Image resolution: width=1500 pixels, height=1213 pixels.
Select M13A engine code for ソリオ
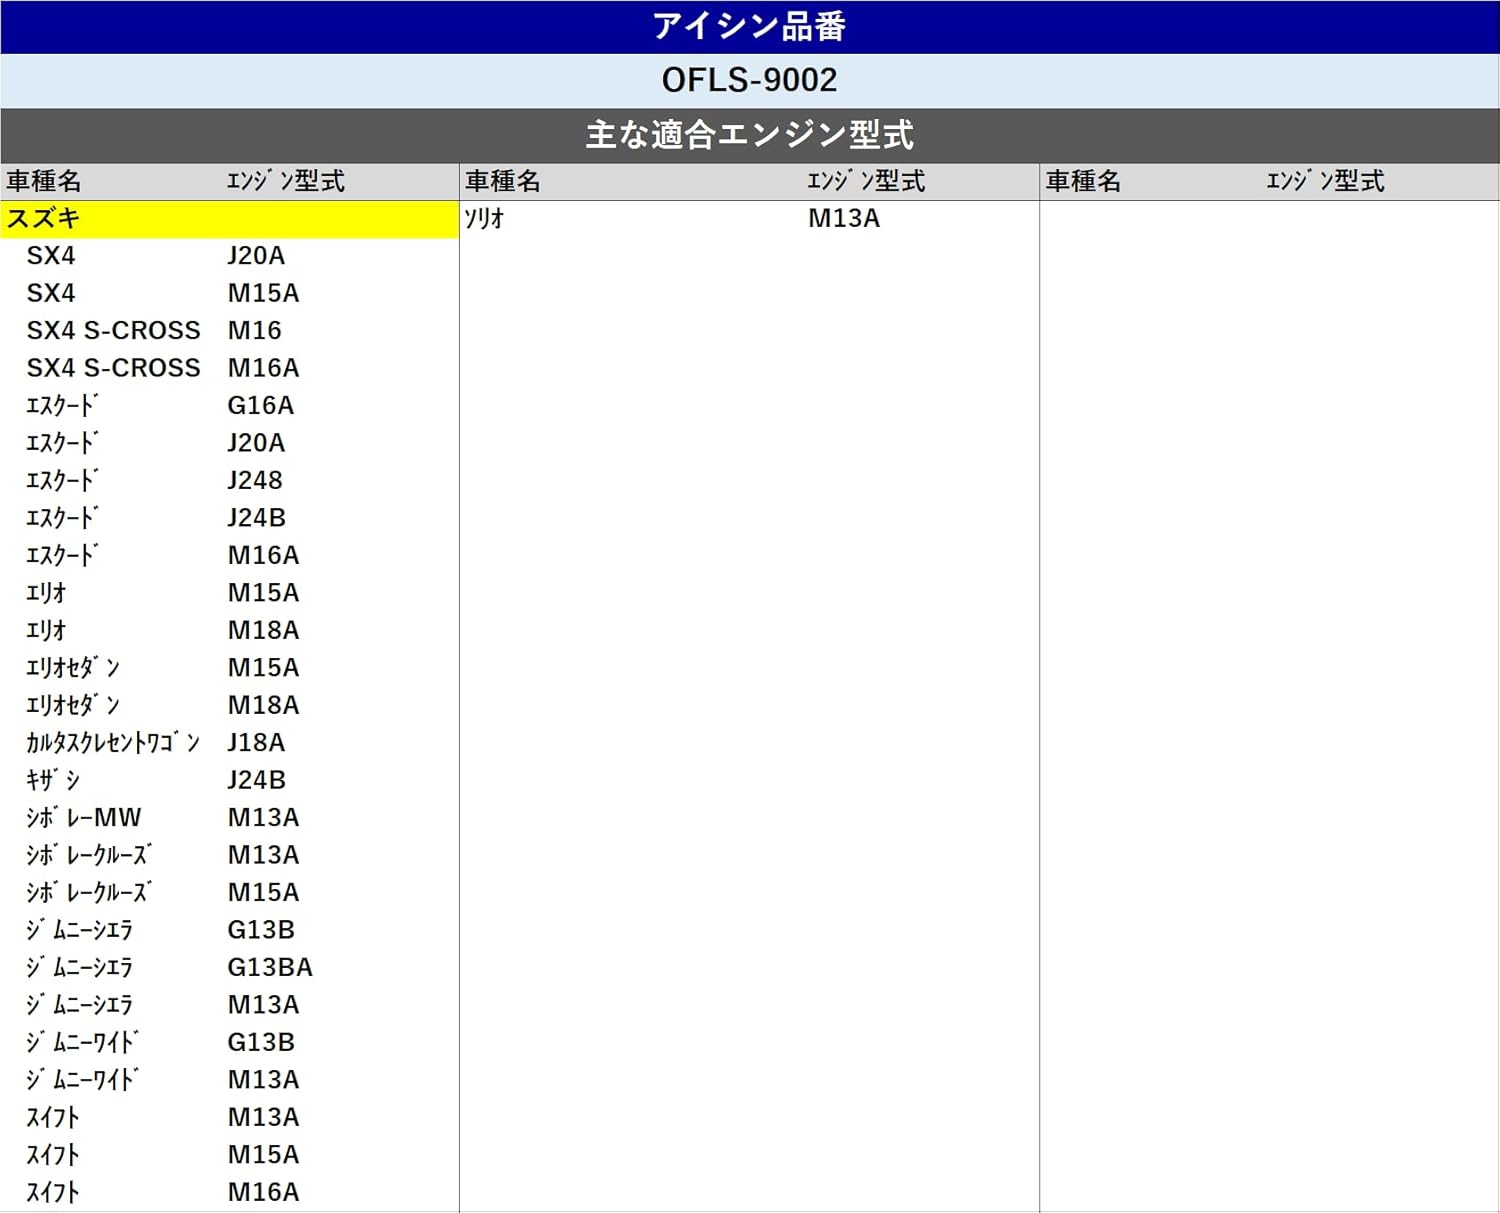tap(844, 219)
